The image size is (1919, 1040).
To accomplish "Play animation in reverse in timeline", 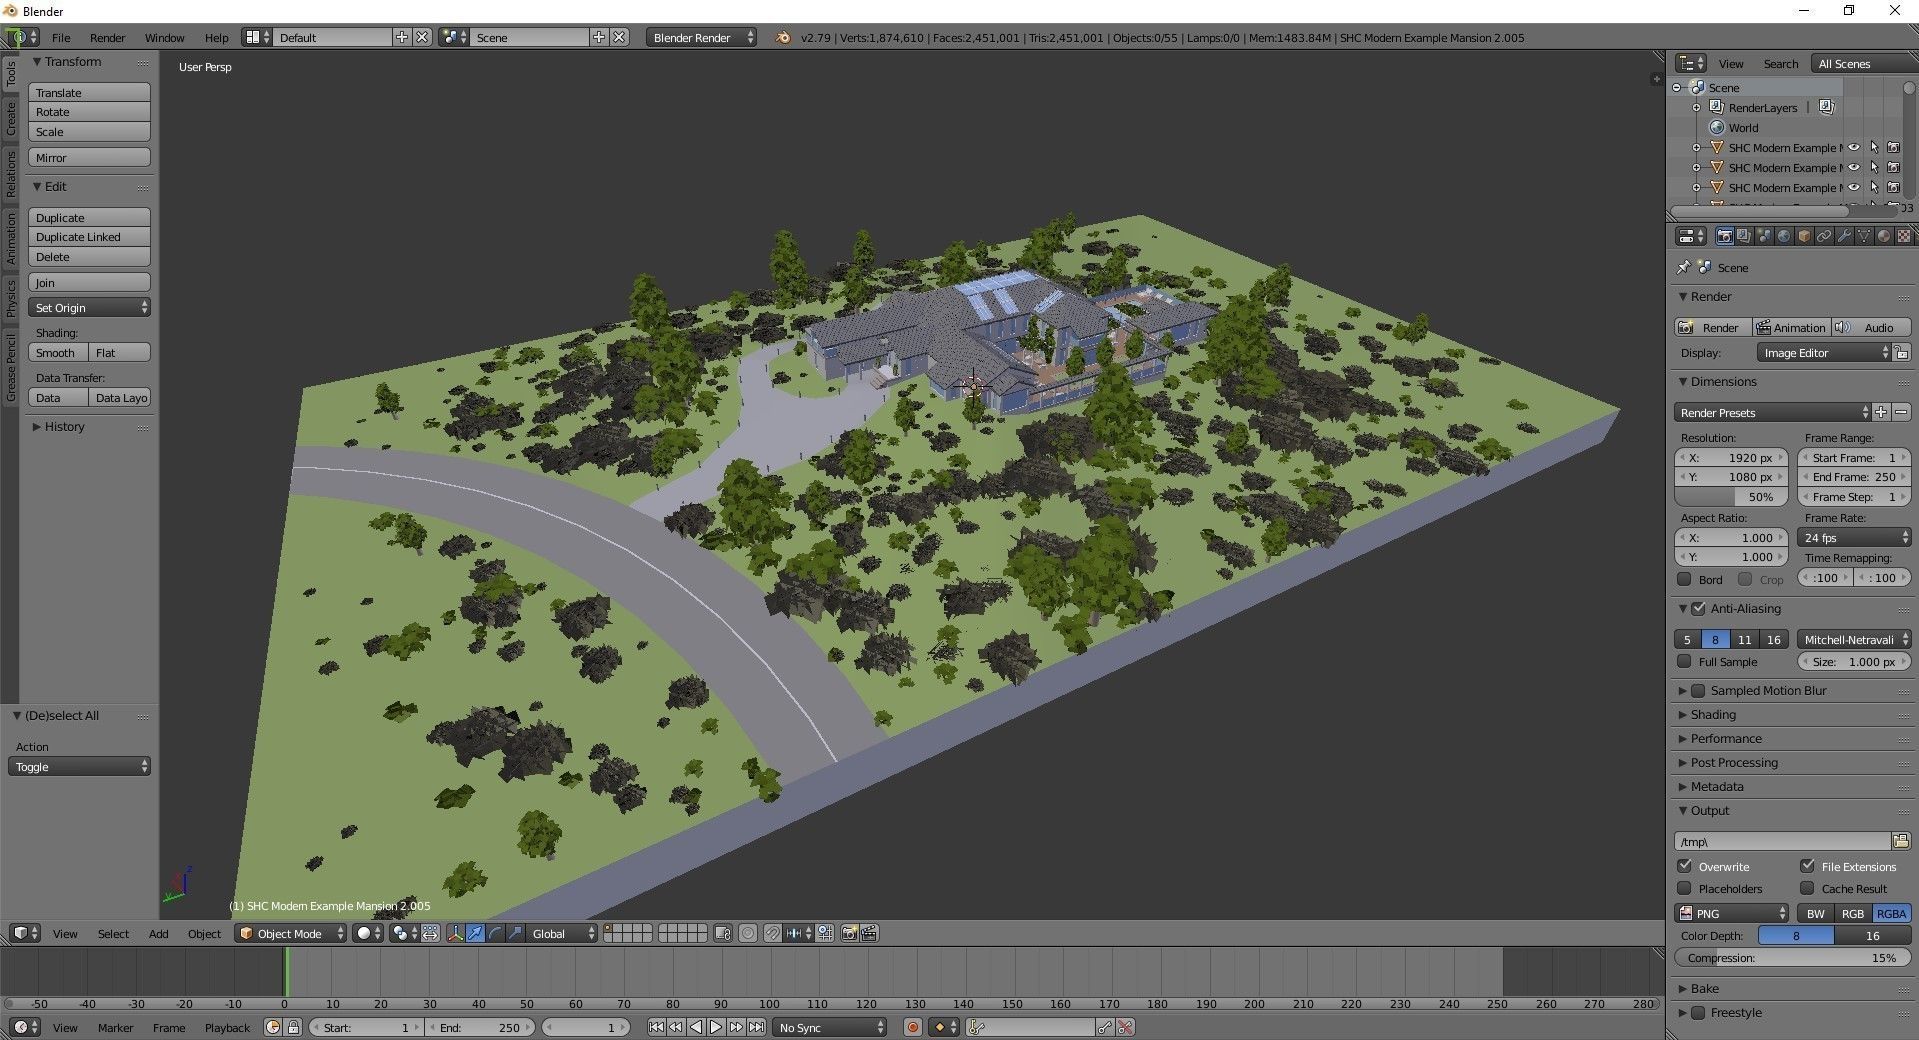I will pyautogui.click(x=696, y=1027).
